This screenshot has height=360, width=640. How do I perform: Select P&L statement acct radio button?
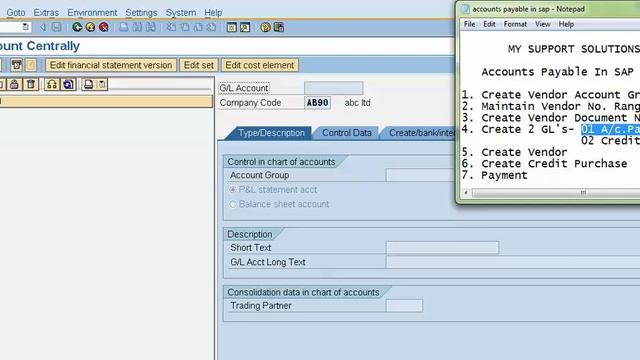tap(233, 190)
